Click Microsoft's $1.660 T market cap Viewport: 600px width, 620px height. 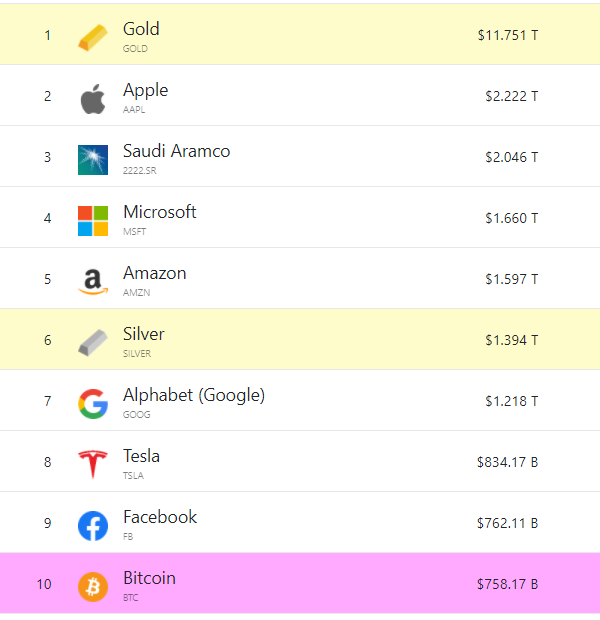point(512,218)
